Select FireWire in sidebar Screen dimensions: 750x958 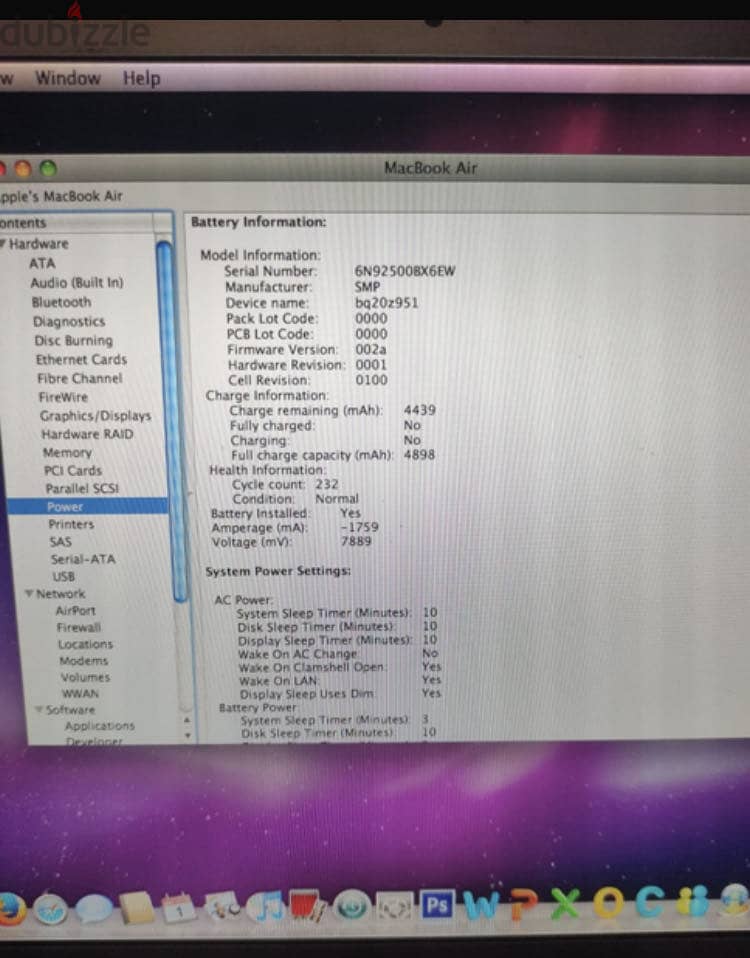tap(63, 397)
